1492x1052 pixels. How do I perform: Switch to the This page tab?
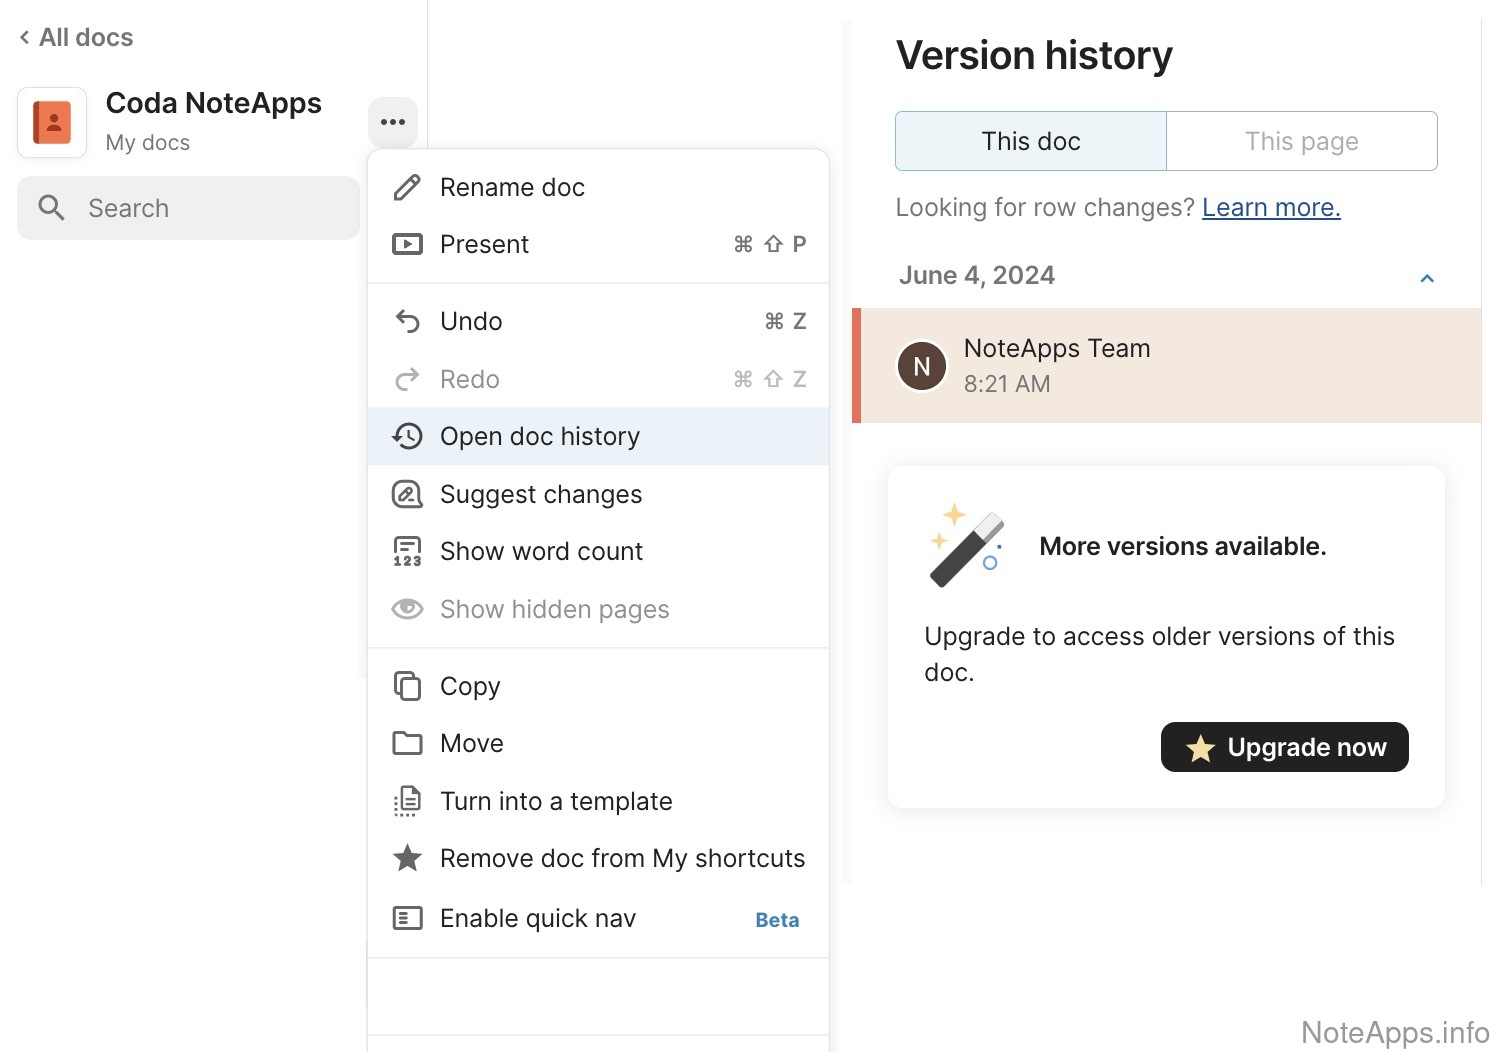[1301, 141]
